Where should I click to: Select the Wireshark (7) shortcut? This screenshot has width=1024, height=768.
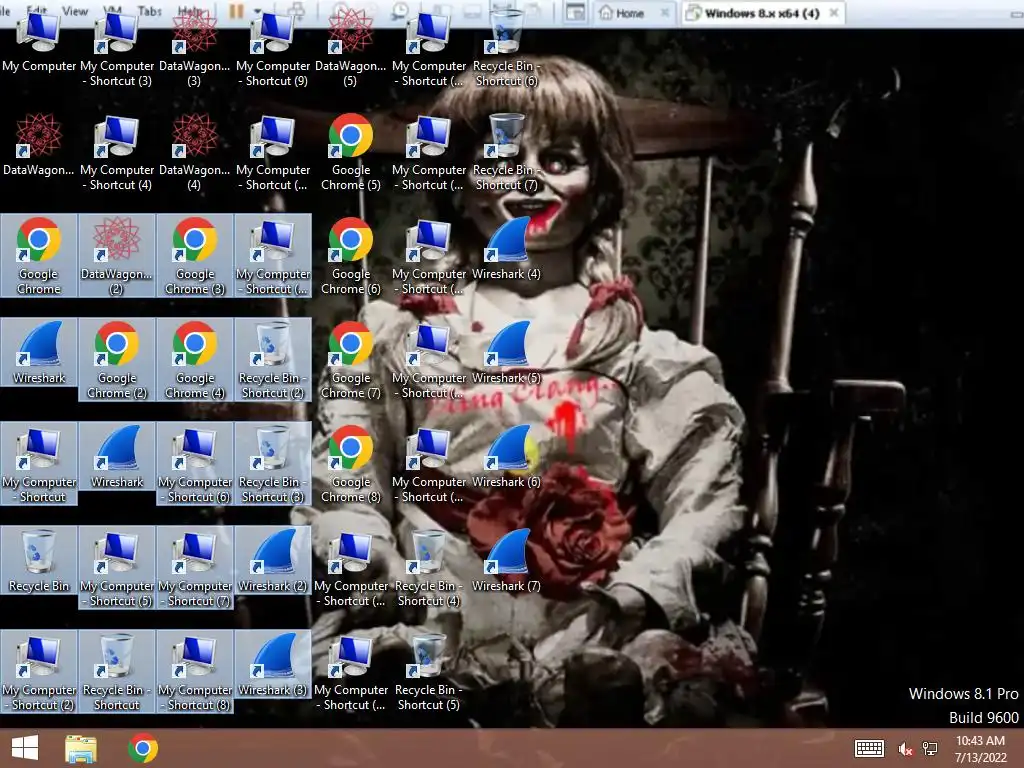pos(507,561)
